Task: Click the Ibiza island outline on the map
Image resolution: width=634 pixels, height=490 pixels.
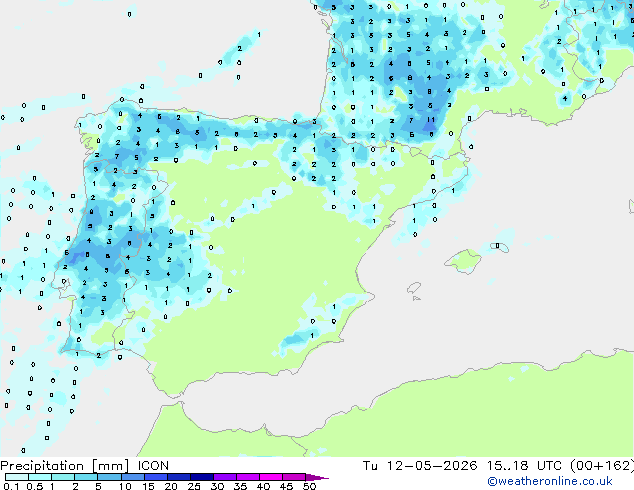Action: click(x=414, y=288)
